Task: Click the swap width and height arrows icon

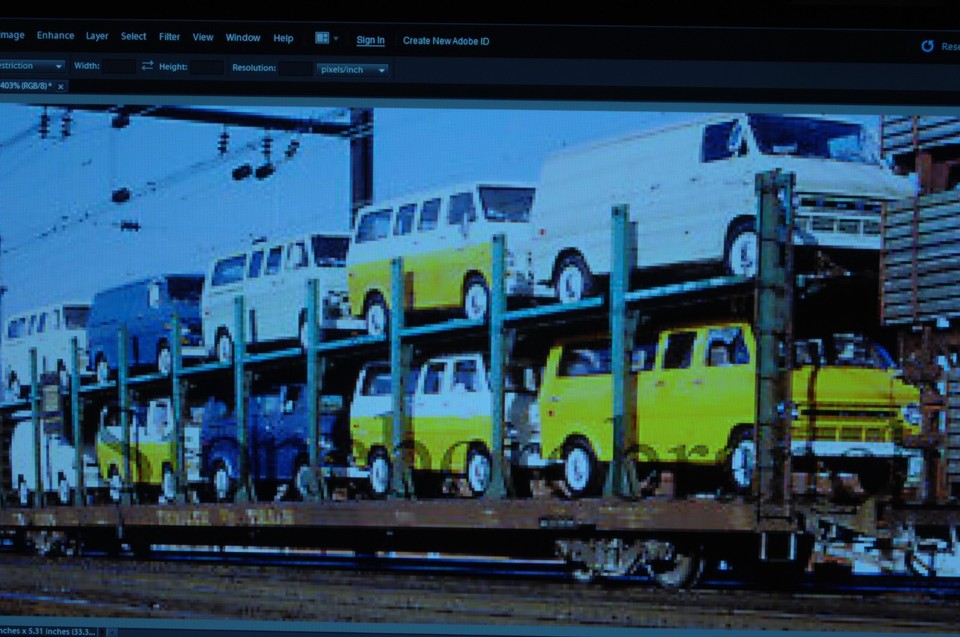Action: tap(146, 66)
